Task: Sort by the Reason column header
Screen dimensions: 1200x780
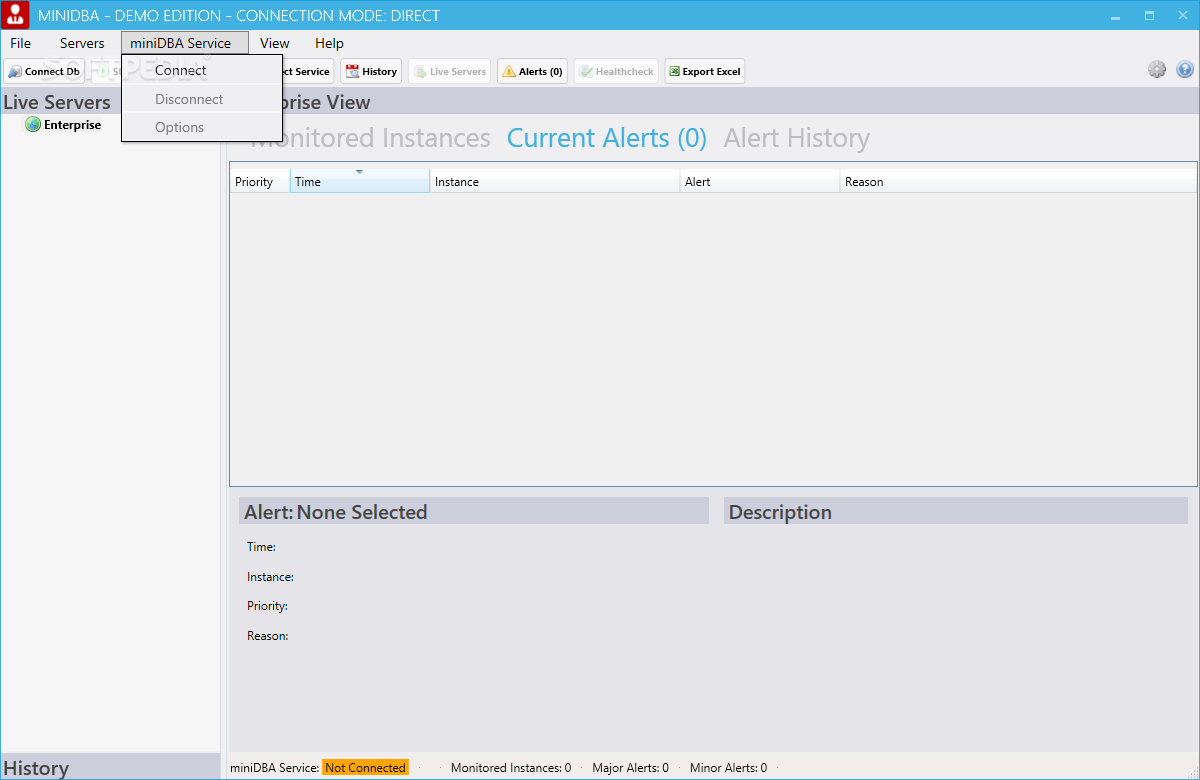Action: (x=1018, y=182)
